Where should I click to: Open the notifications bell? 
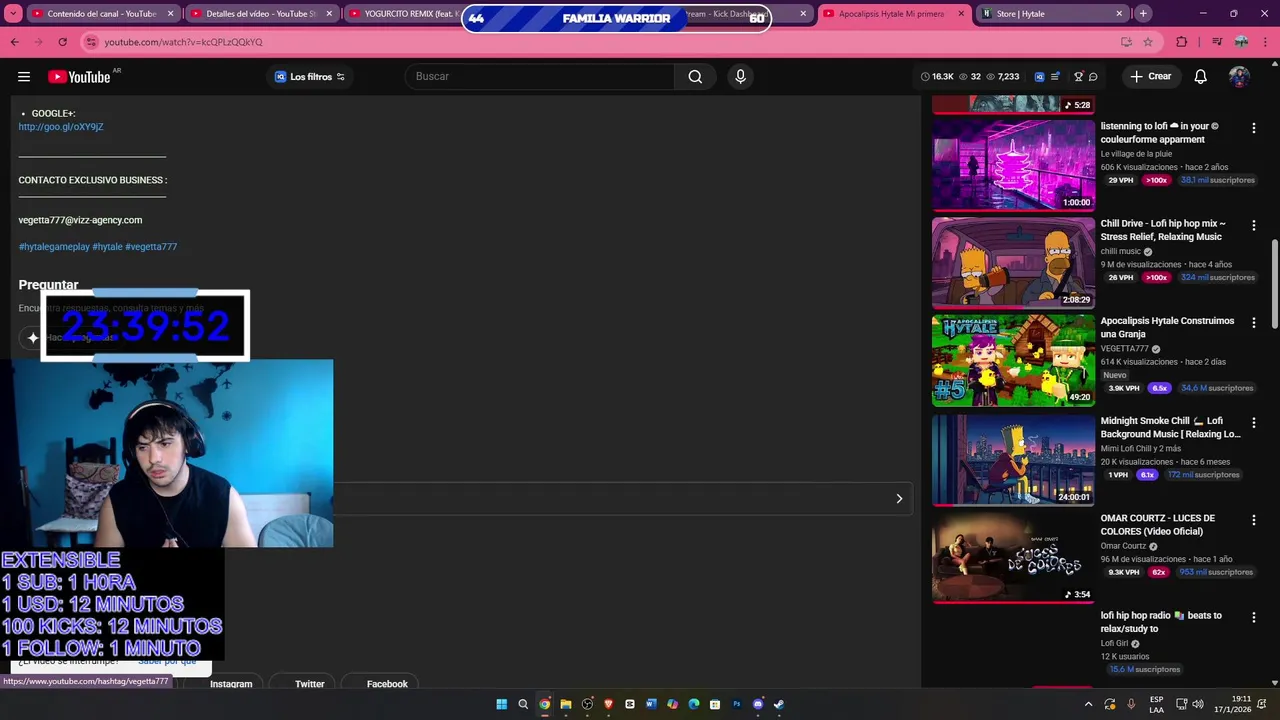(x=1200, y=77)
